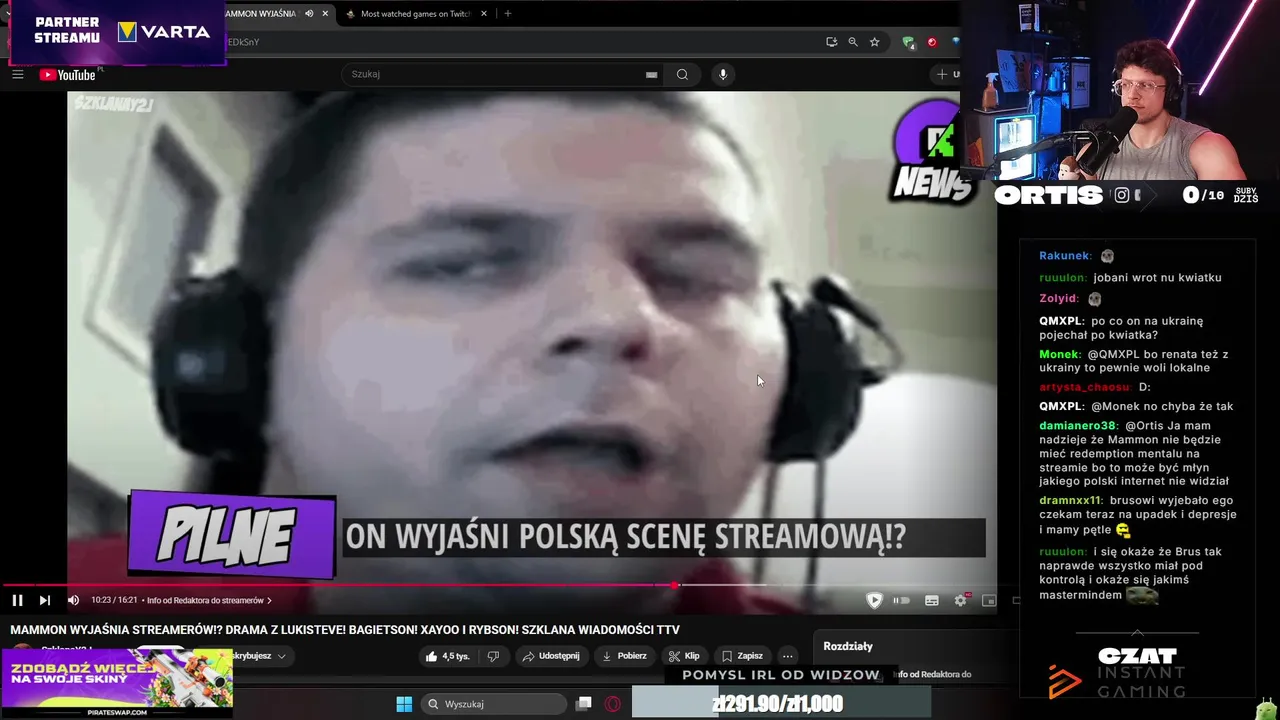Image resolution: width=1280 pixels, height=720 pixels.
Task: Close the Most watched games tab
Action: (485, 14)
